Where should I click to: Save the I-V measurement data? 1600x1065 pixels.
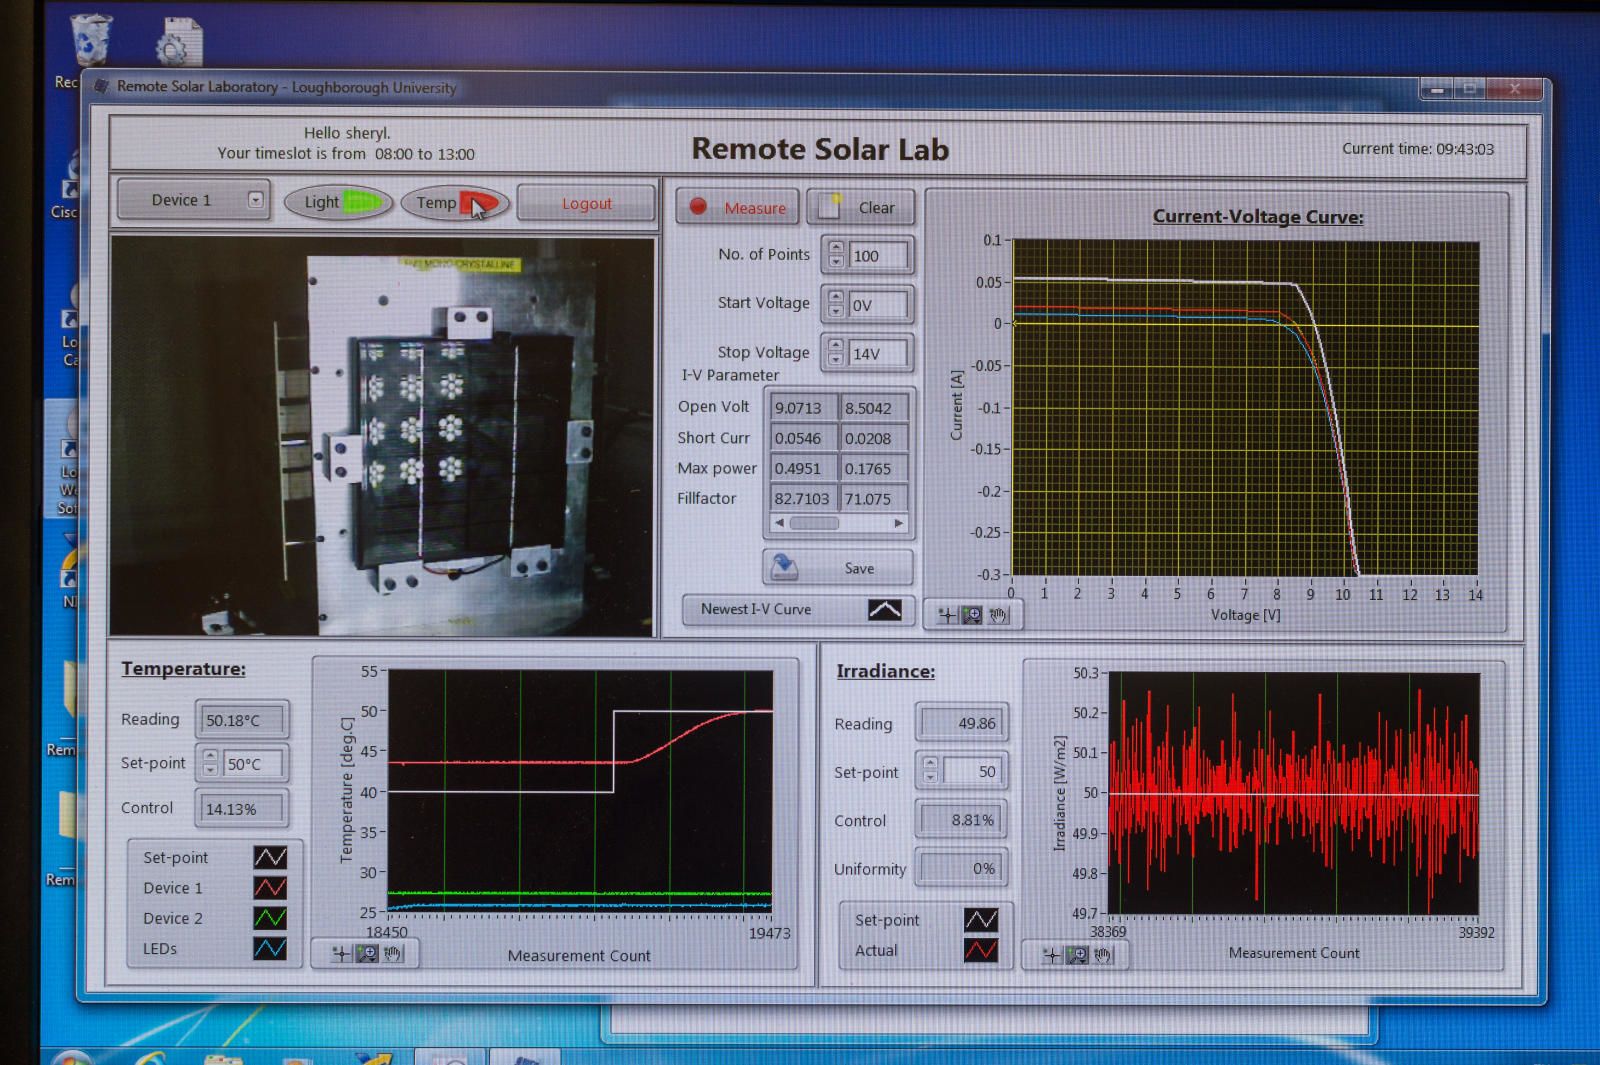point(838,568)
